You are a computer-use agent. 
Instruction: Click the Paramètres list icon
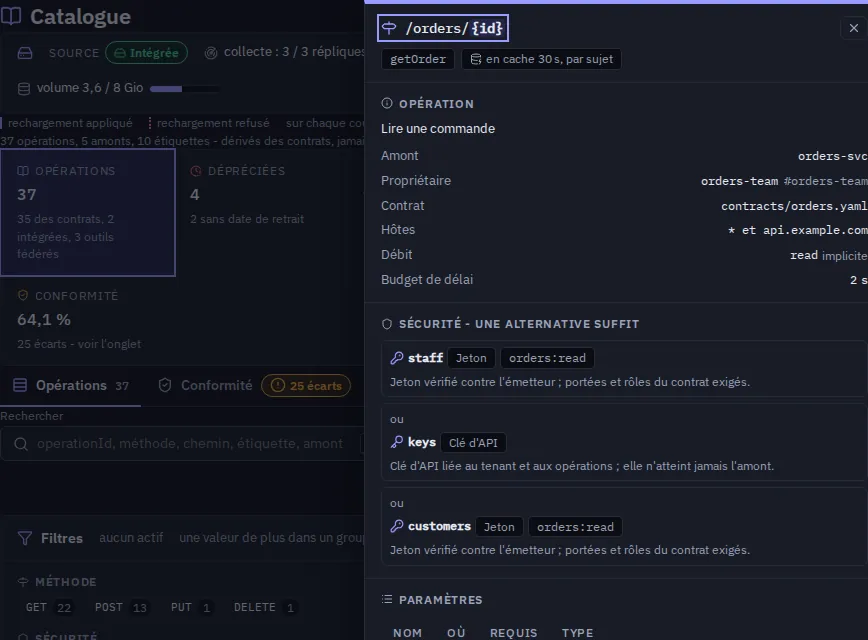pos(387,599)
